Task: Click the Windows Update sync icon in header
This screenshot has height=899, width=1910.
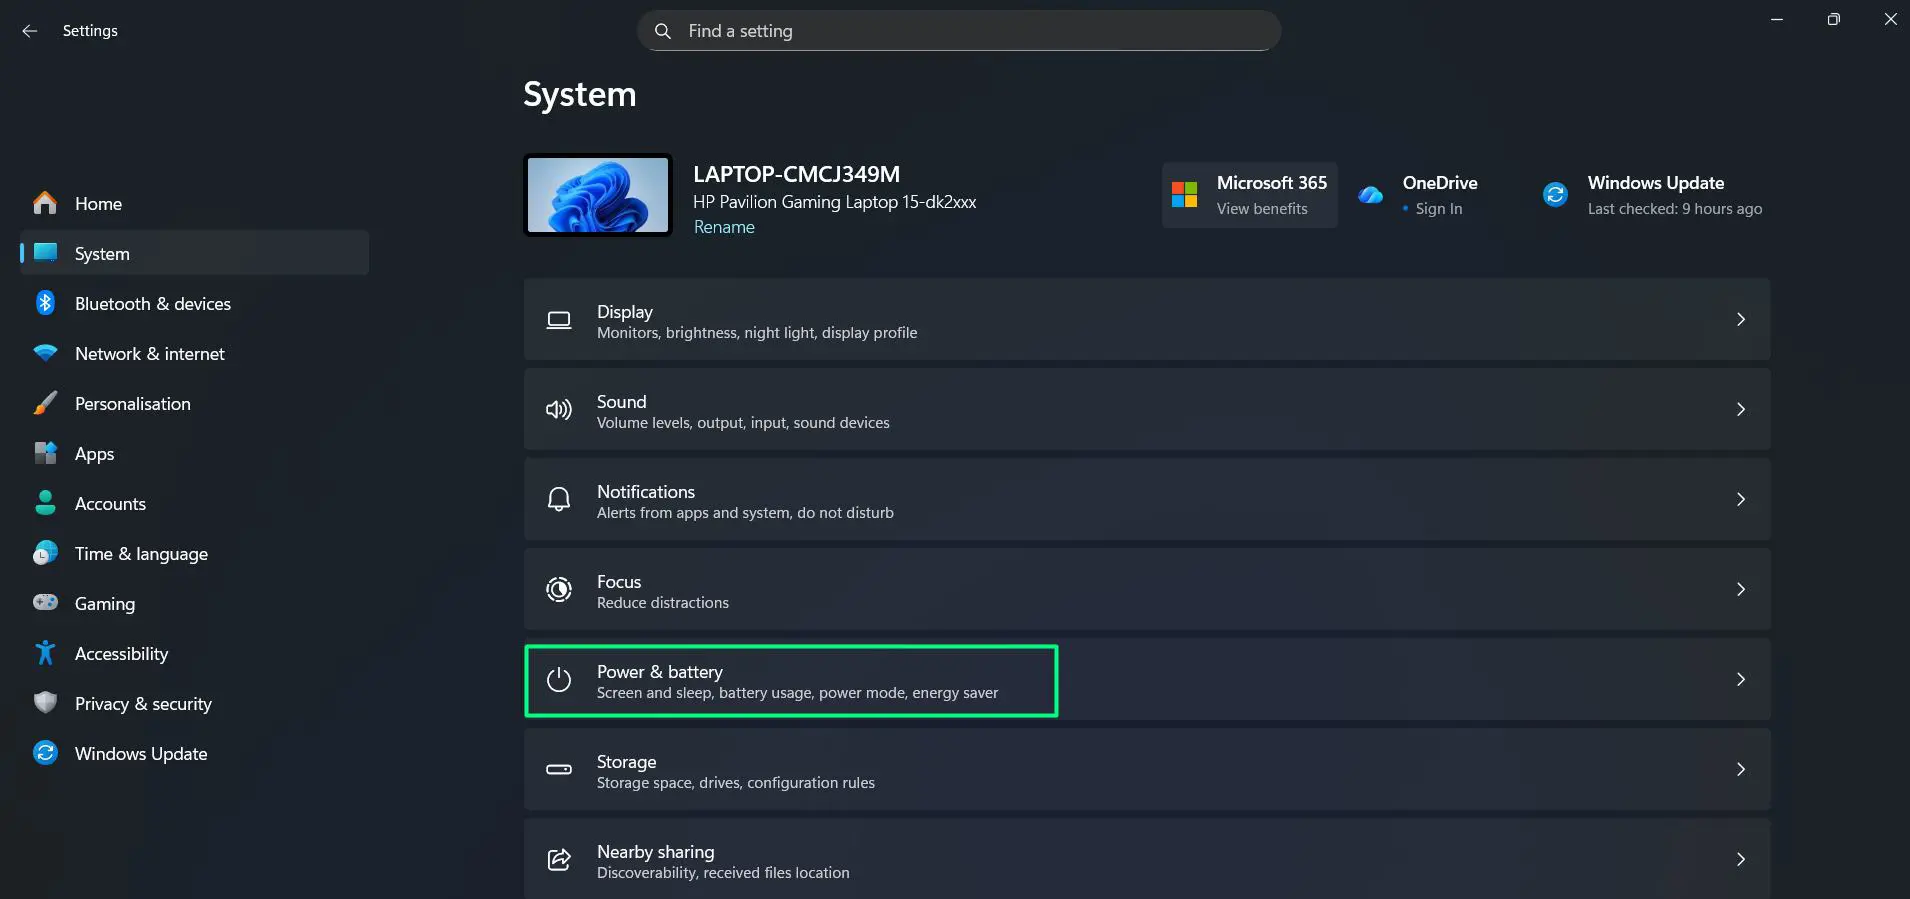Action: [1555, 195]
